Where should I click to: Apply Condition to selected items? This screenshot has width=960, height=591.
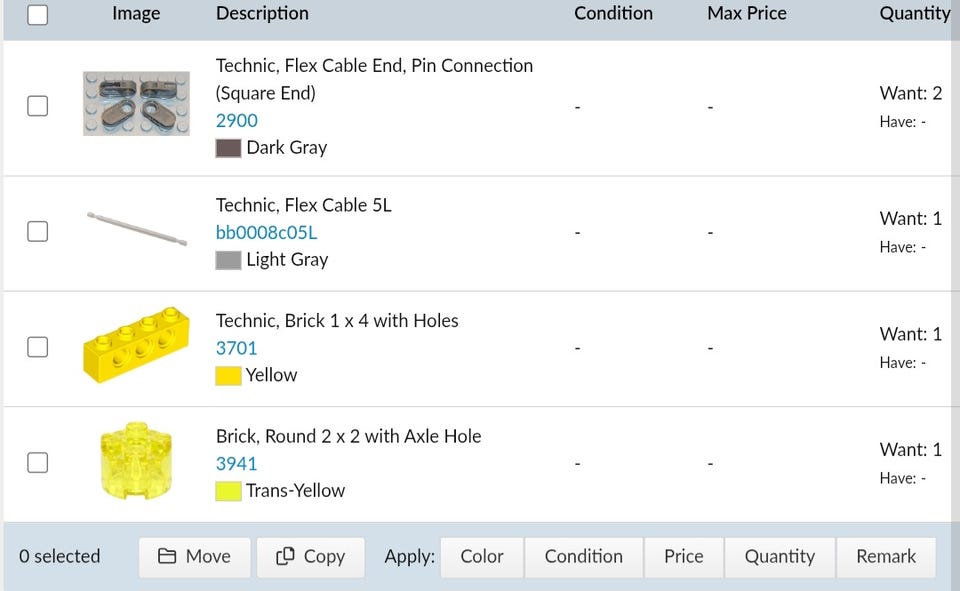click(583, 557)
